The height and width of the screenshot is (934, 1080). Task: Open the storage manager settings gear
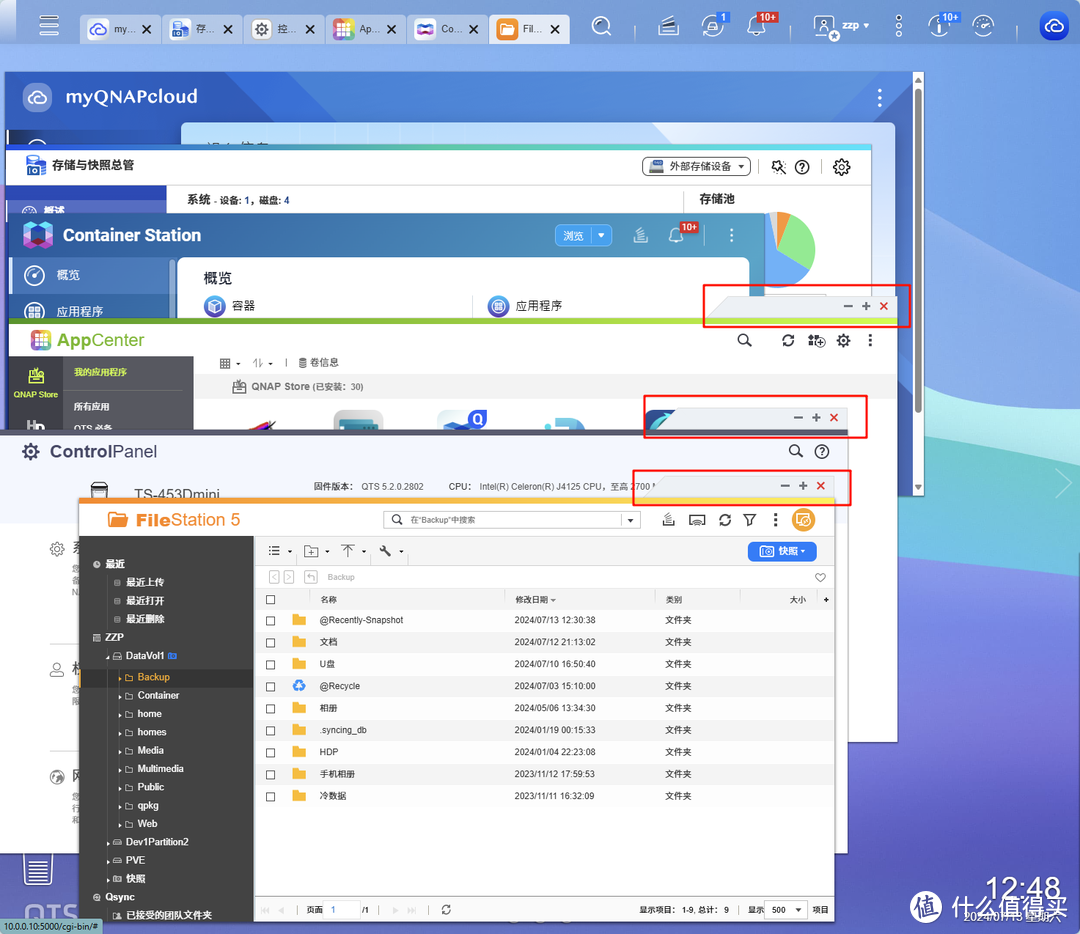(x=841, y=167)
